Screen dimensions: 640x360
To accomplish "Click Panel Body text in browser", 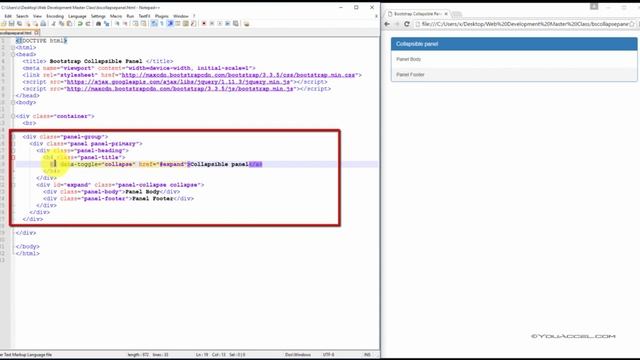I will 409,59.
